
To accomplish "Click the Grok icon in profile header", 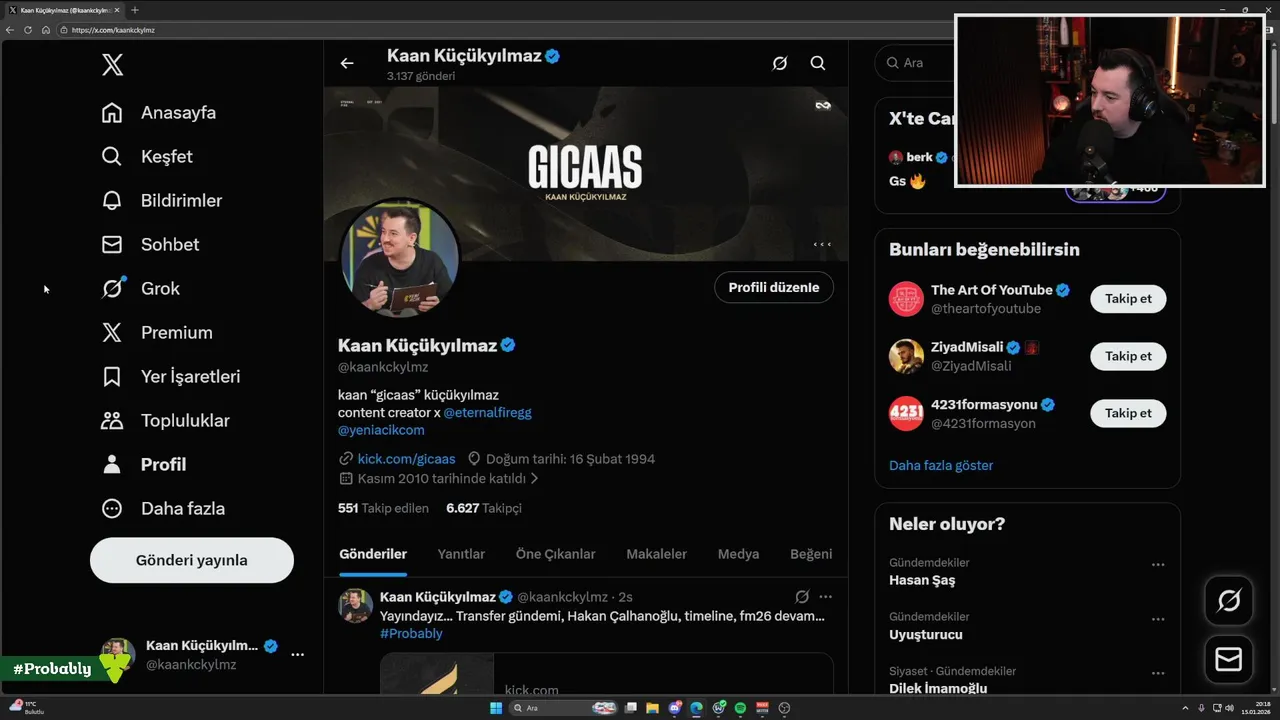I will coord(780,63).
